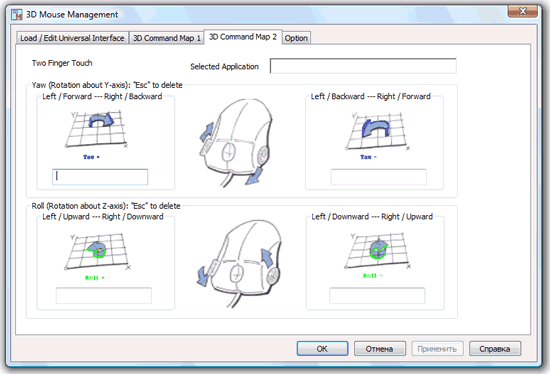Viewport: 550px width, 374px height.
Task: Click 'Left / Upward --- Right / Downward' label
Action: [x=103, y=217]
